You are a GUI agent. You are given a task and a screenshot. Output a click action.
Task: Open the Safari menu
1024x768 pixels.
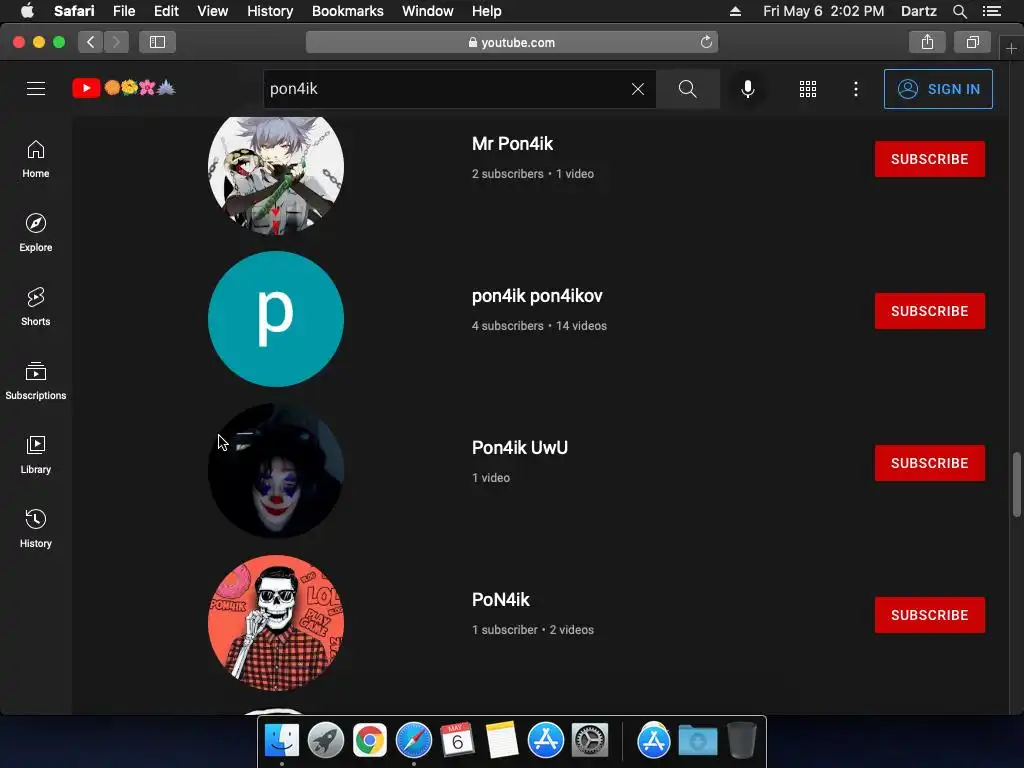[x=74, y=11]
